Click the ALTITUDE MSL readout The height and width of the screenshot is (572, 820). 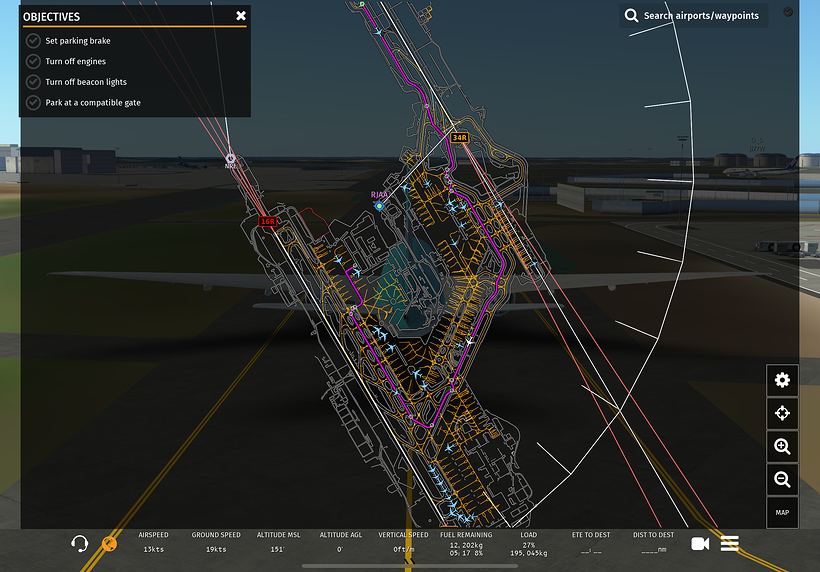tap(278, 542)
